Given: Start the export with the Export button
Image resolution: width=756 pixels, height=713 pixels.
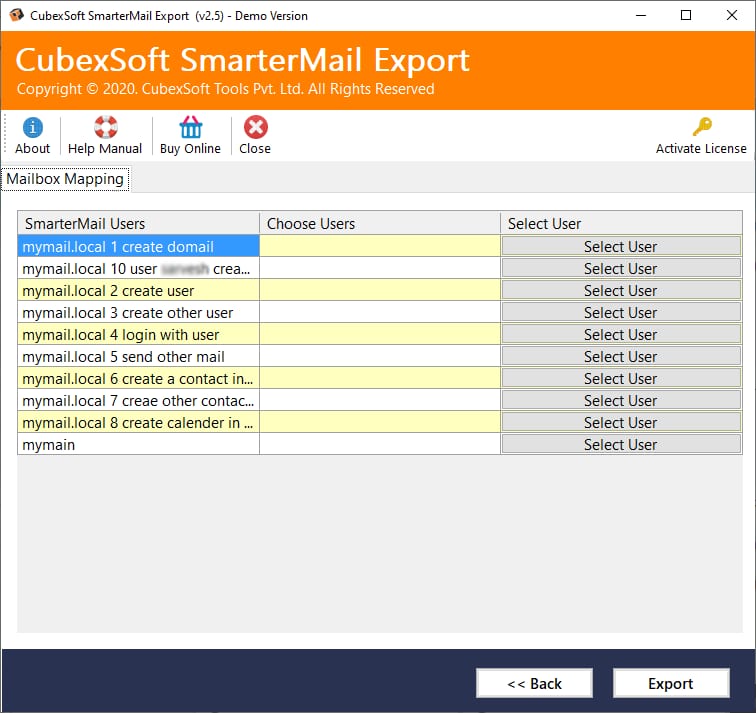Looking at the screenshot, I should [x=671, y=683].
